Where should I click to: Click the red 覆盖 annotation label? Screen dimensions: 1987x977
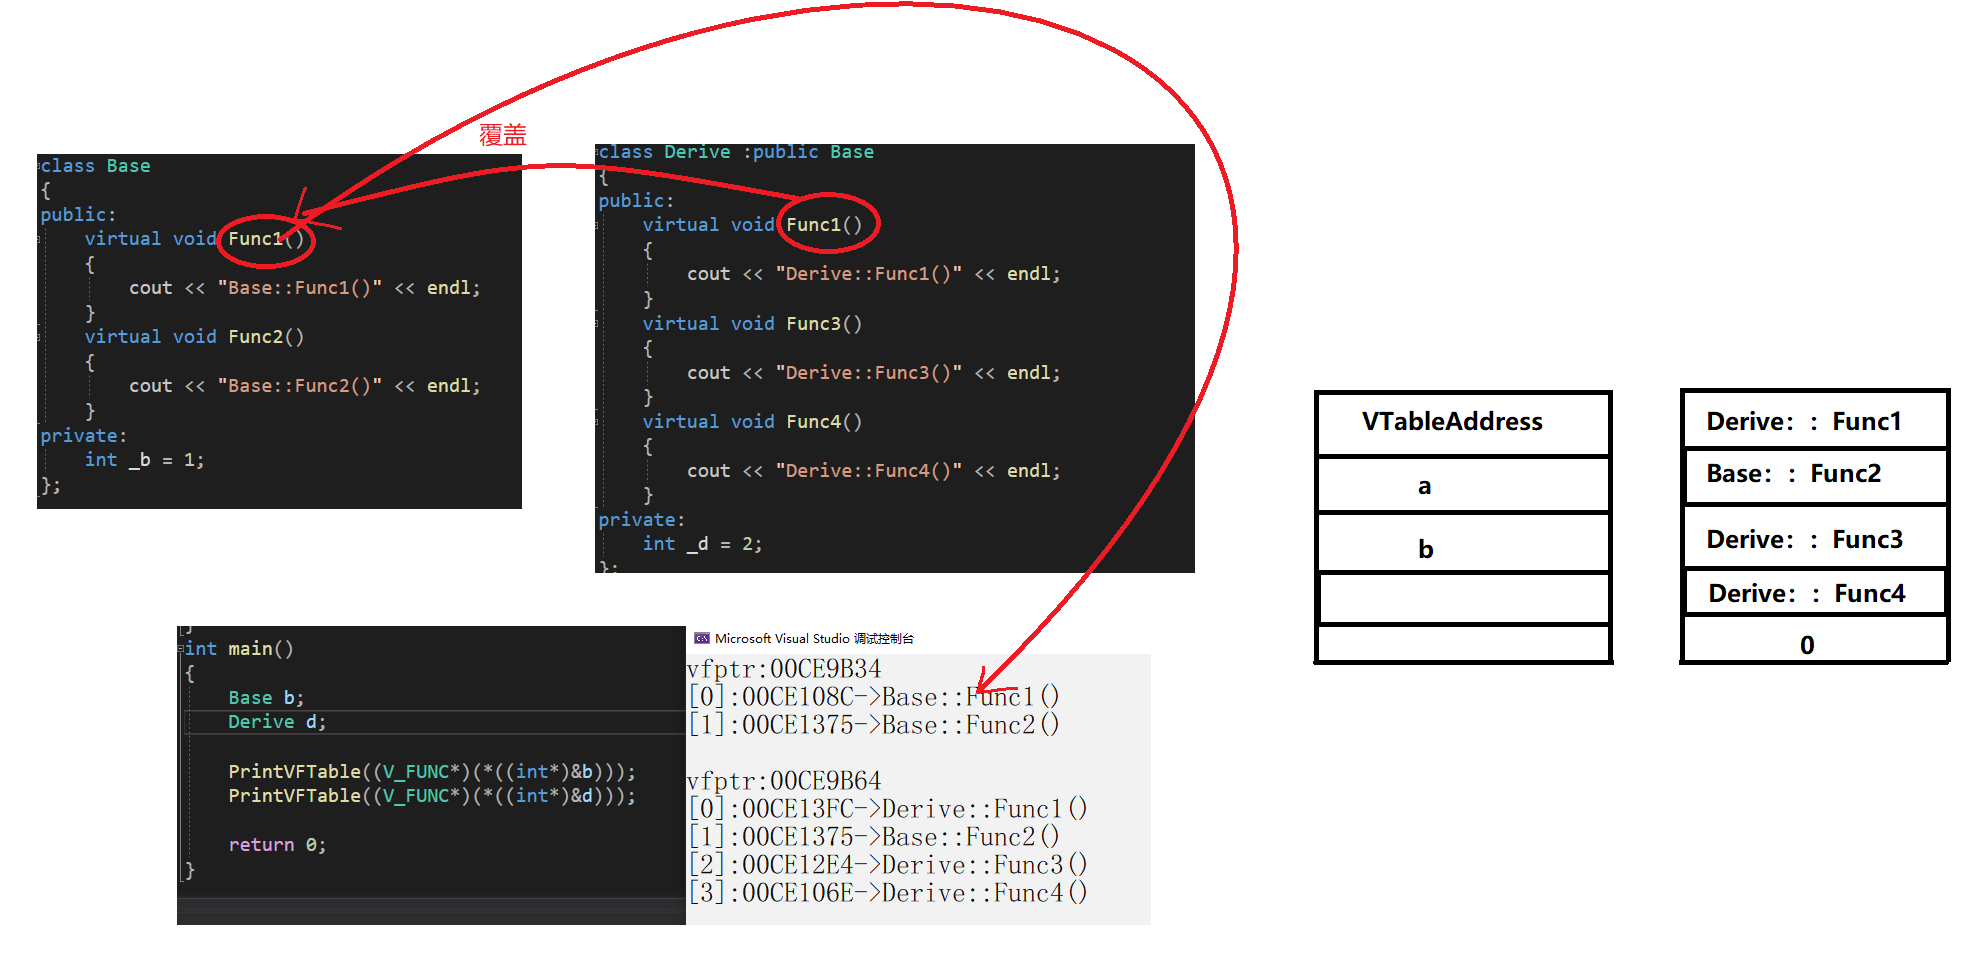[505, 135]
